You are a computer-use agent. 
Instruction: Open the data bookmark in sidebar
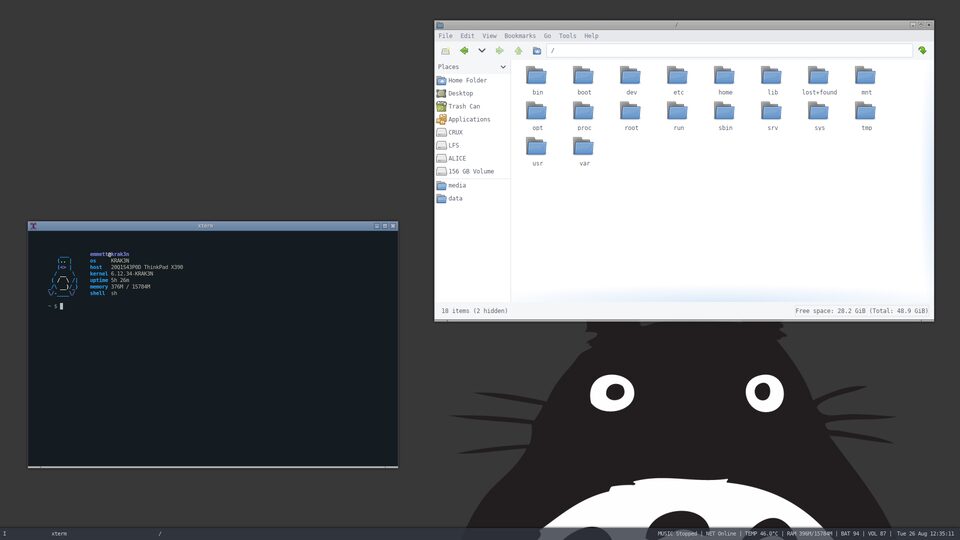click(472, 198)
